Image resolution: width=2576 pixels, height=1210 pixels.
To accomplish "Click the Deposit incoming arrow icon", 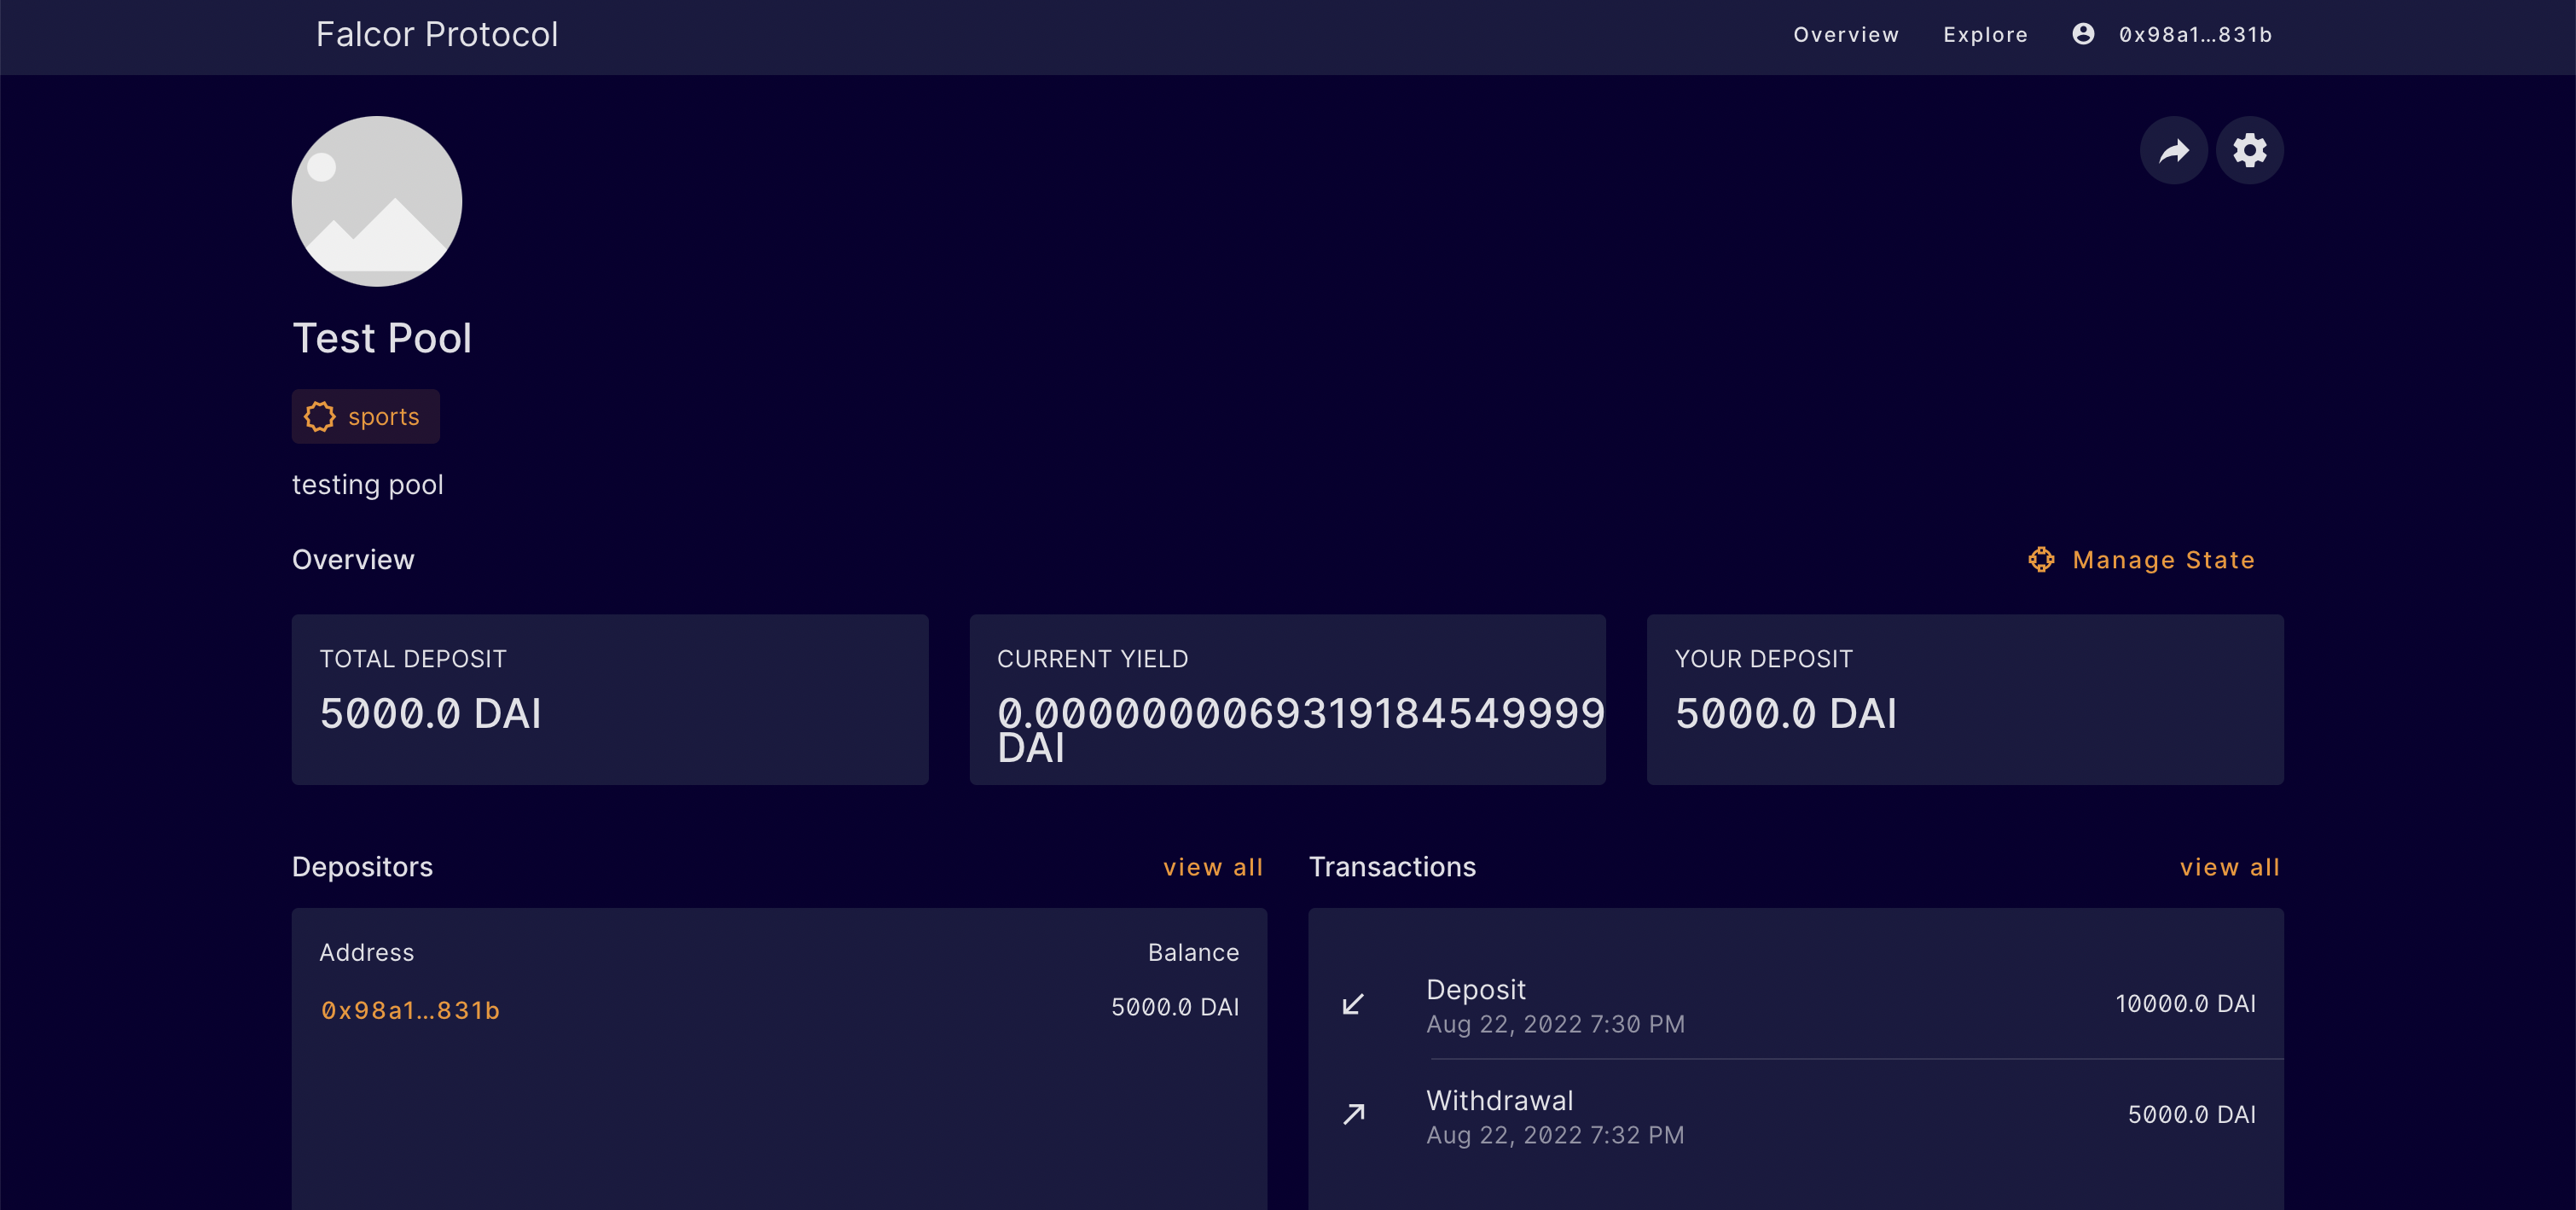I will tap(1353, 1004).
